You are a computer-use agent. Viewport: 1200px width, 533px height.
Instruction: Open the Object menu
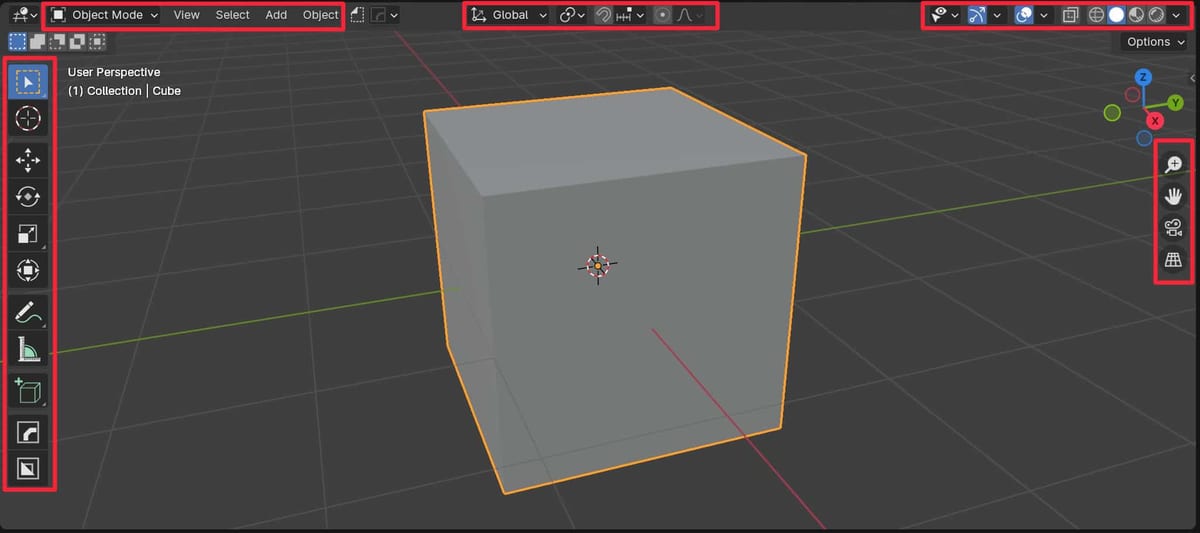click(x=320, y=15)
